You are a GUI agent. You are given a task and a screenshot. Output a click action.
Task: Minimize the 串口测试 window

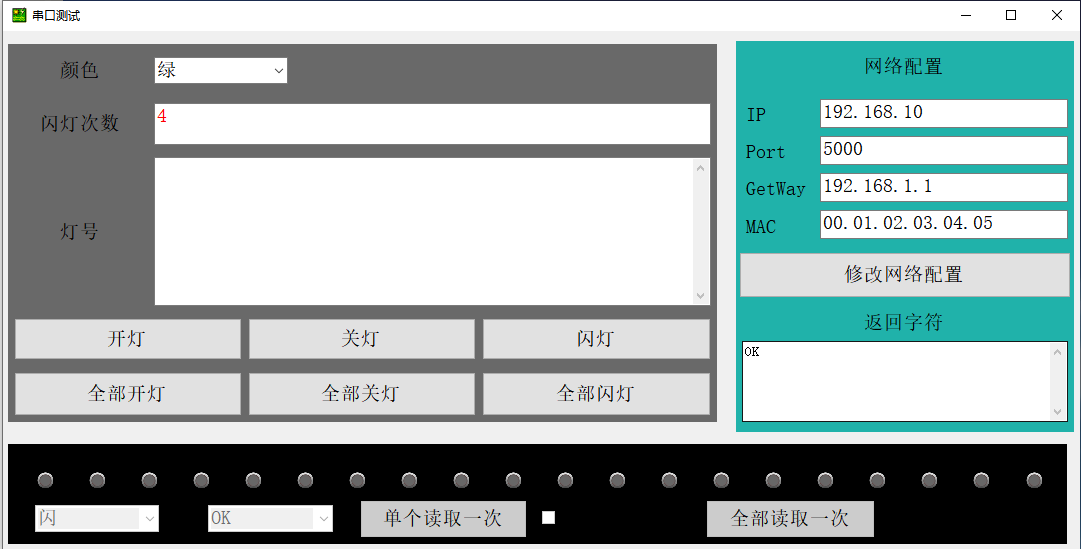click(966, 15)
